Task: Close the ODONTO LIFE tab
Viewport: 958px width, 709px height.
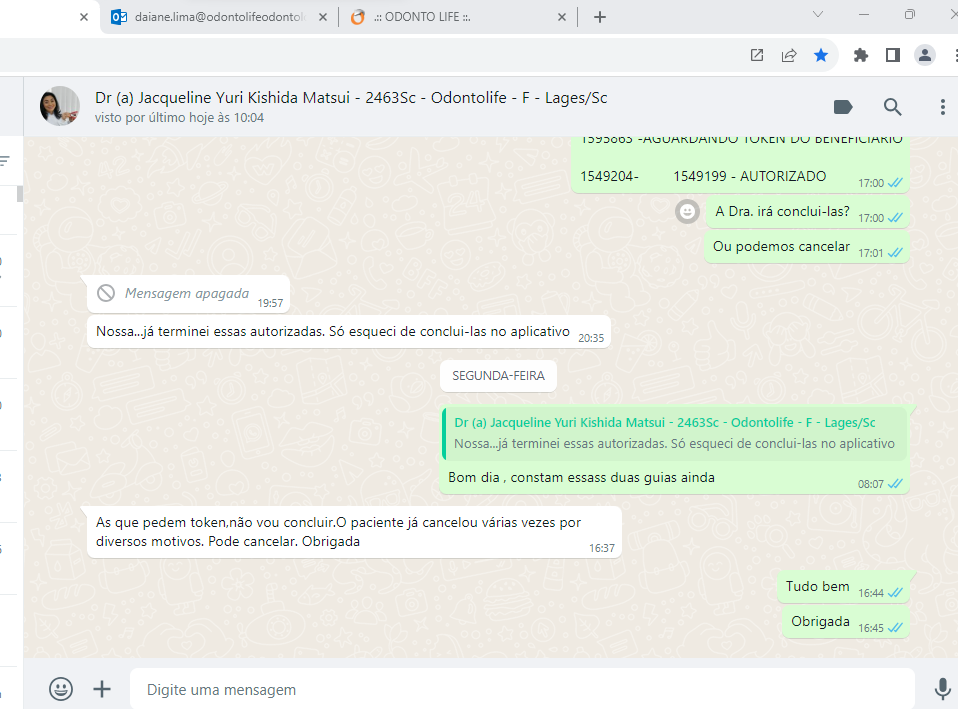Action: coord(562,17)
